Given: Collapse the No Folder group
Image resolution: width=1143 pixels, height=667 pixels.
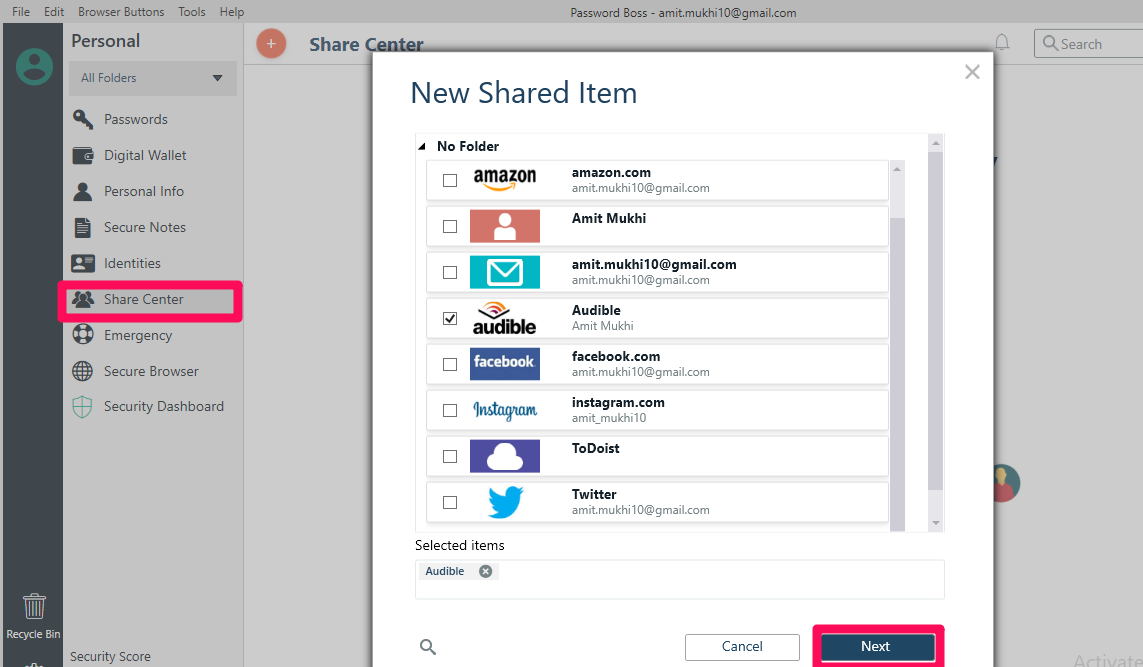Looking at the screenshot, I should [x=422, y=147].
